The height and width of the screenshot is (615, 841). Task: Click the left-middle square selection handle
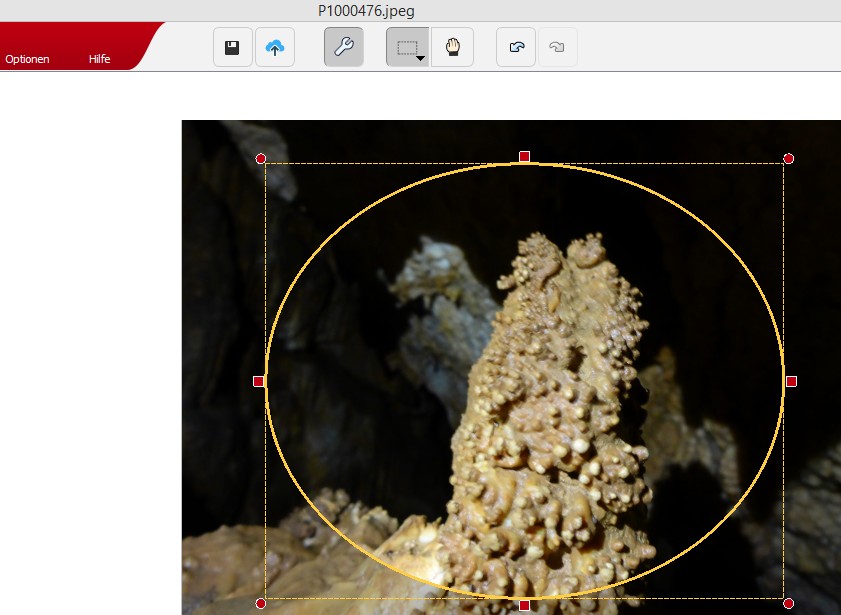pyautogui.click(x=258, y=381)
